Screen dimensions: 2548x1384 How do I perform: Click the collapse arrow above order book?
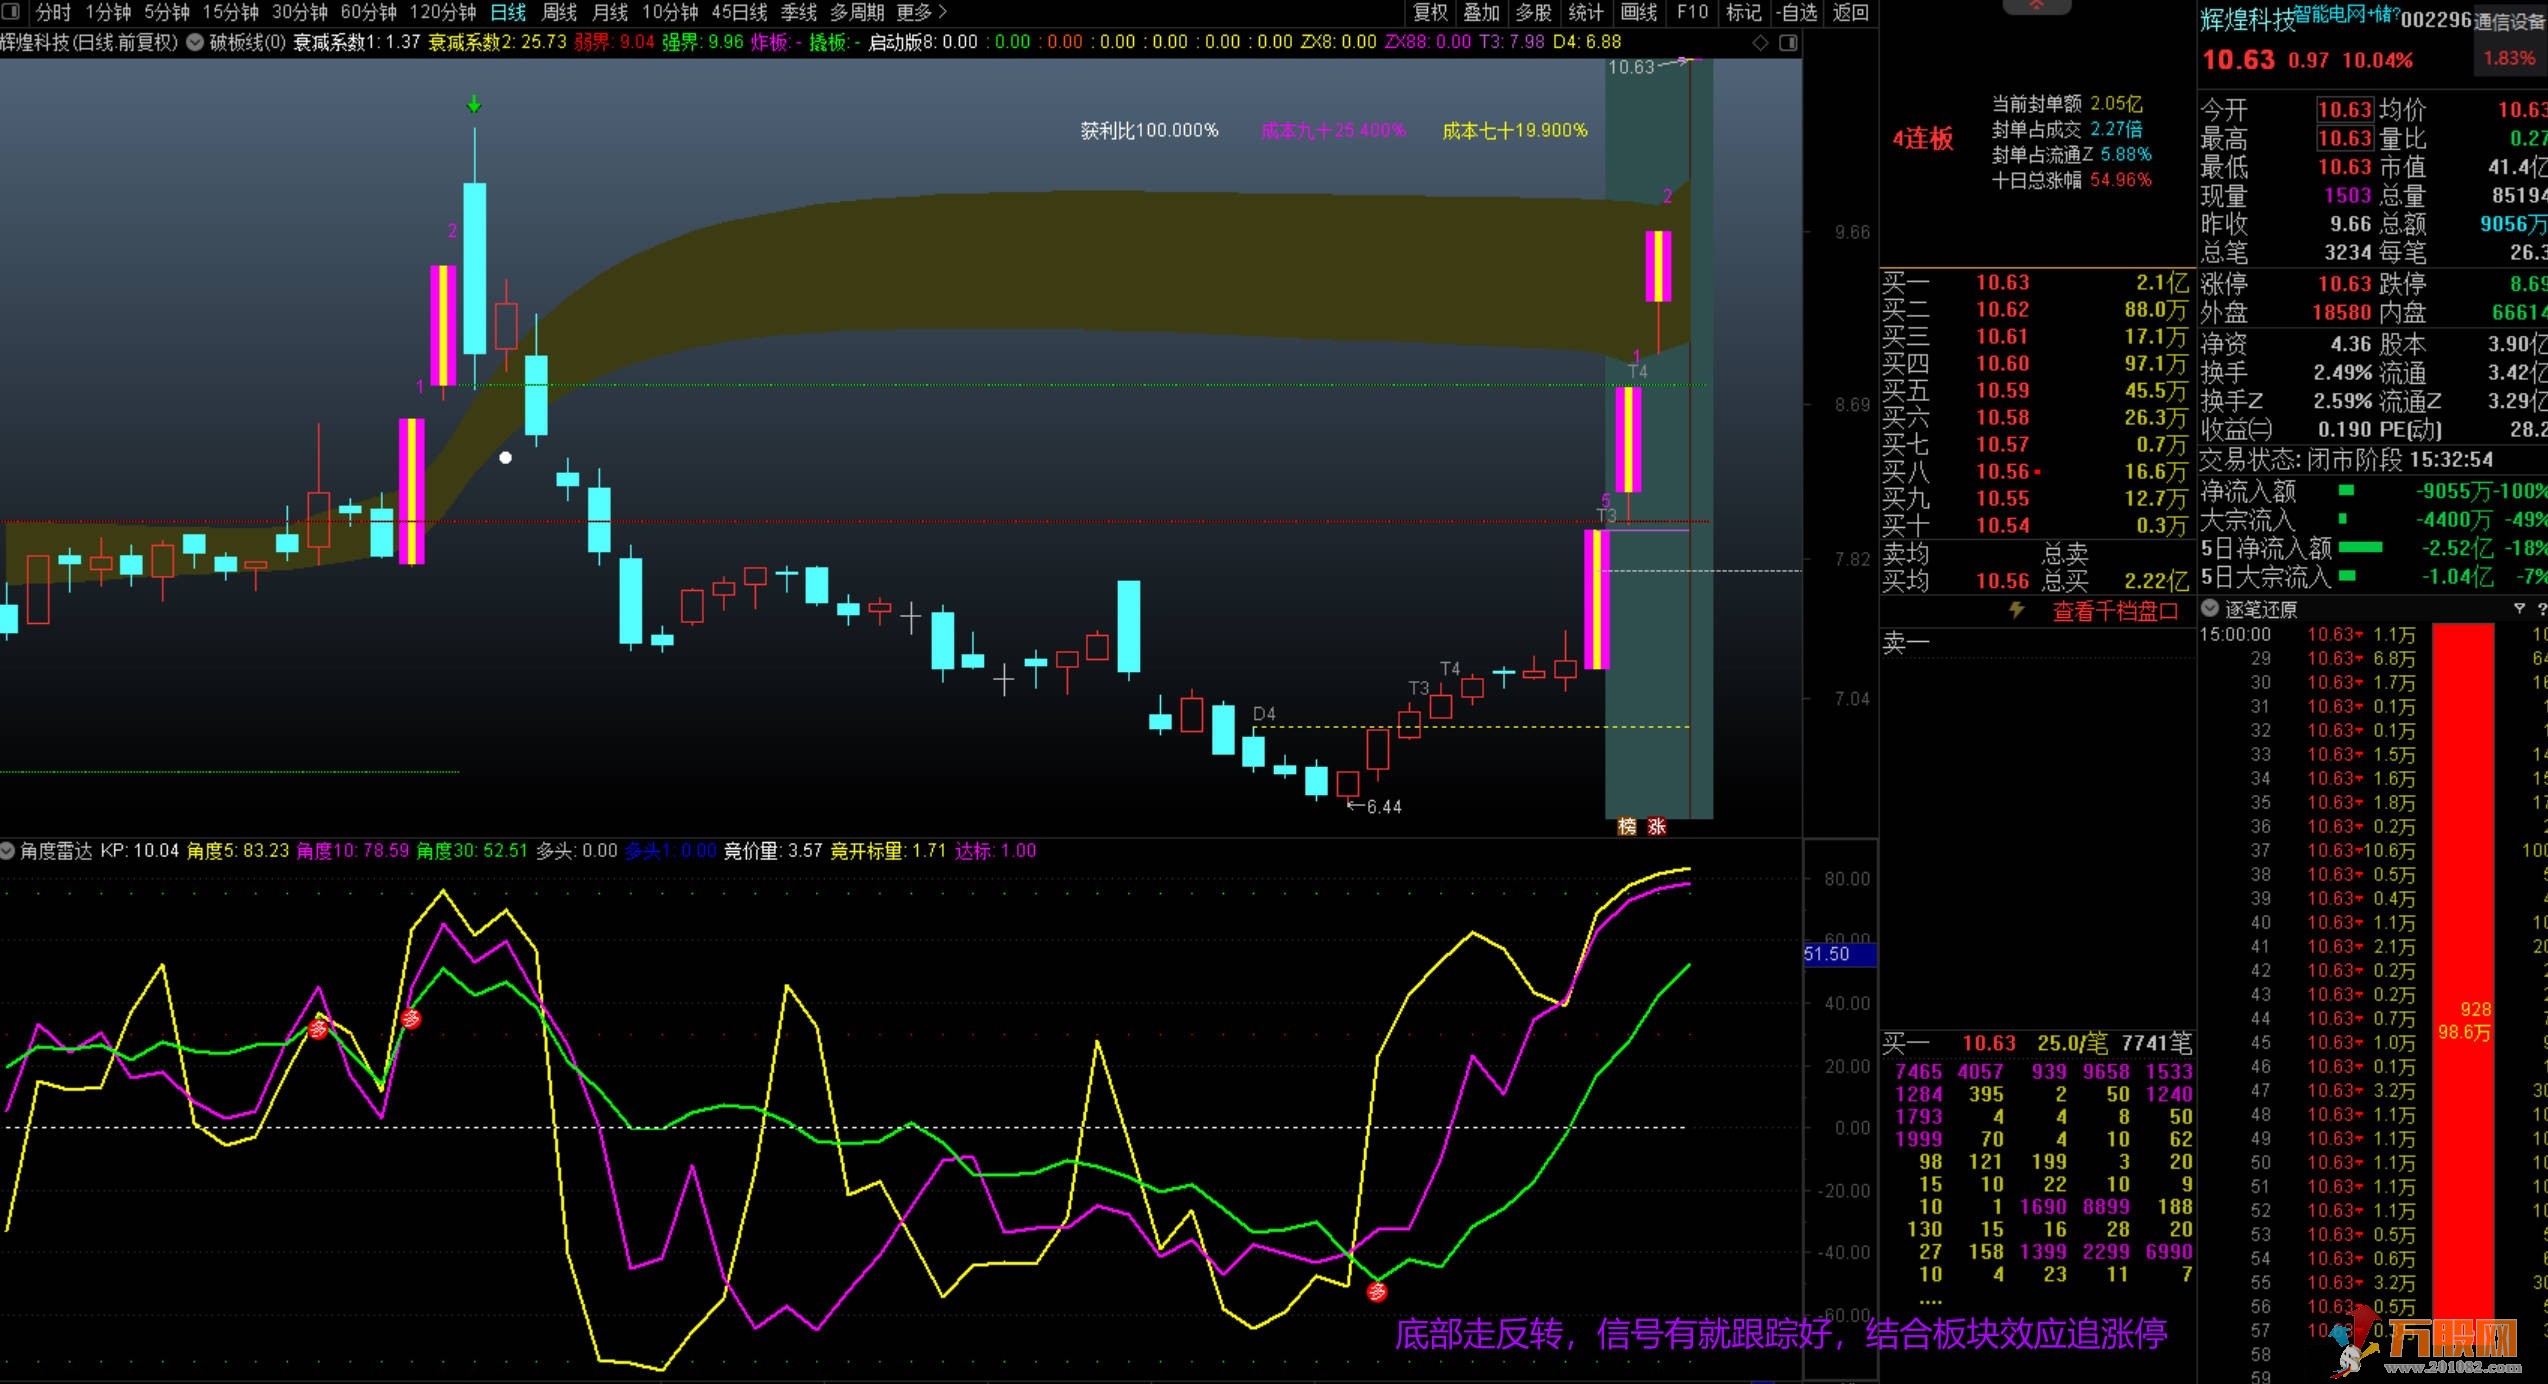point(2036,6)
